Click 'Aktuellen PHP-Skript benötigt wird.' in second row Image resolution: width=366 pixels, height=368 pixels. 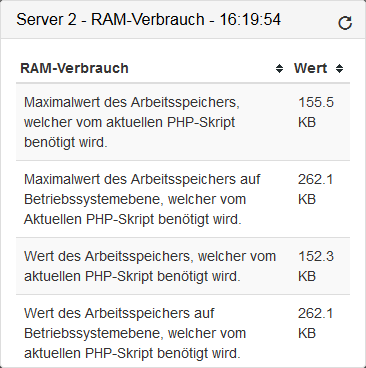133,219
